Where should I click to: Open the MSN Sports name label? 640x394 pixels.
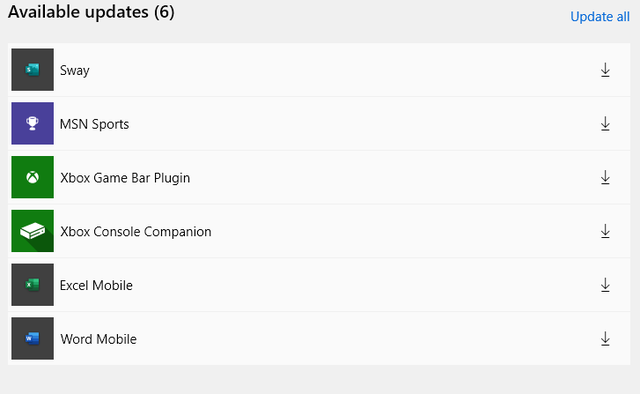click(94, 124)
